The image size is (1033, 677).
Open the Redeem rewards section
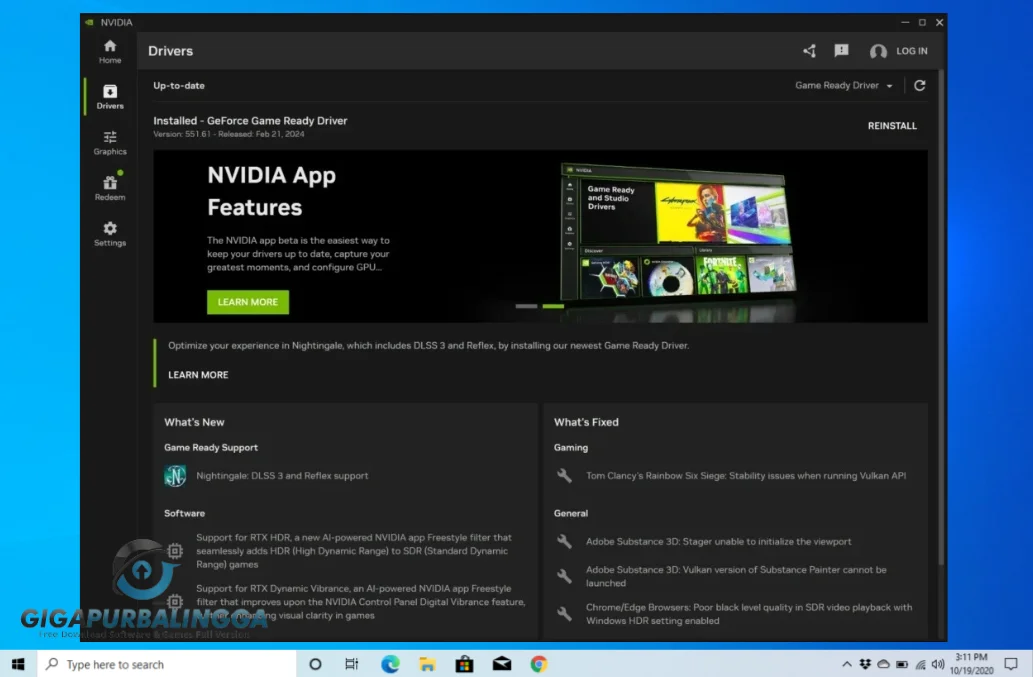click(110, 188)
